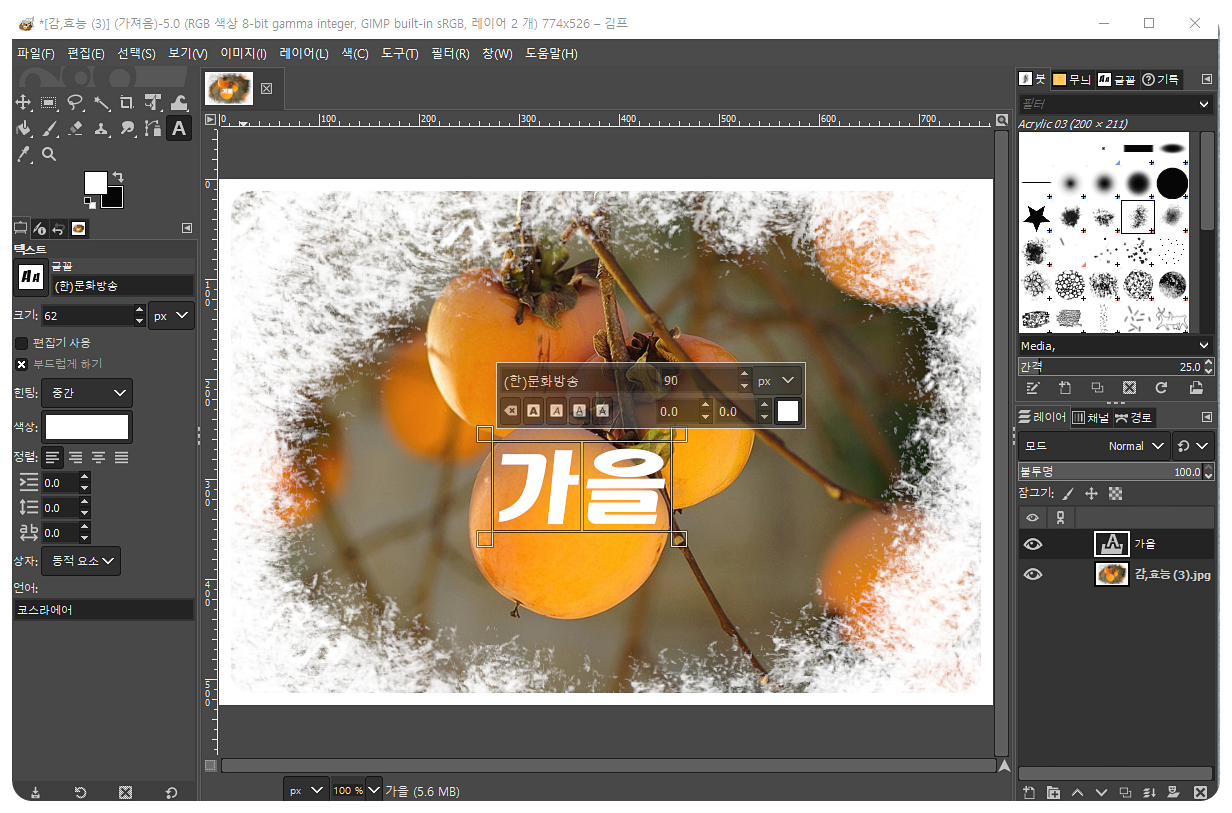
Task: Open the 힌팅 중간 dropdown
Action: click(87, 393)
